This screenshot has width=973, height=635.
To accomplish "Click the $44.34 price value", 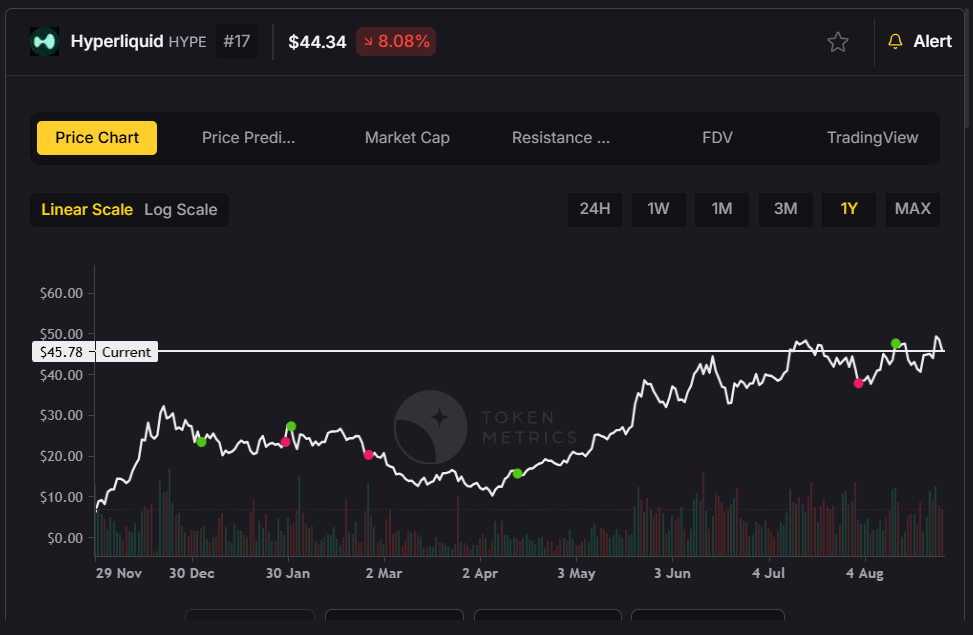I will point(317,42).
